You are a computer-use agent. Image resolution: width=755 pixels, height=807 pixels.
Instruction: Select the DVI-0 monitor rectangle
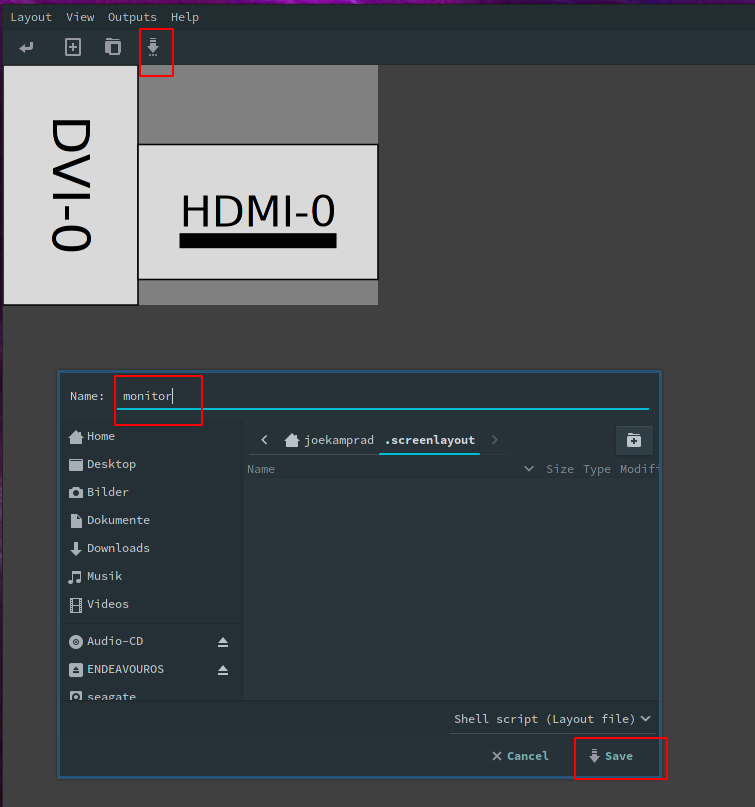pyautogui.click(x=70, y=185)
